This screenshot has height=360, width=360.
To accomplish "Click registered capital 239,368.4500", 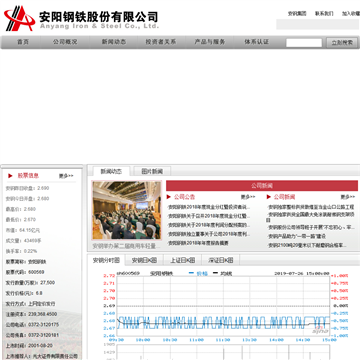I will [x=43, y=314].
